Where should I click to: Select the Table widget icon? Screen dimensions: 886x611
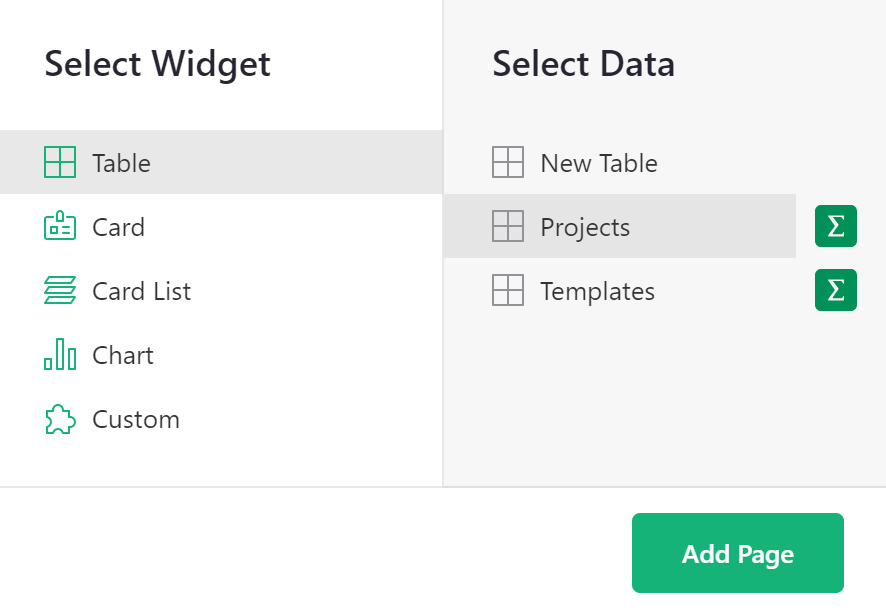coord(60,162)
